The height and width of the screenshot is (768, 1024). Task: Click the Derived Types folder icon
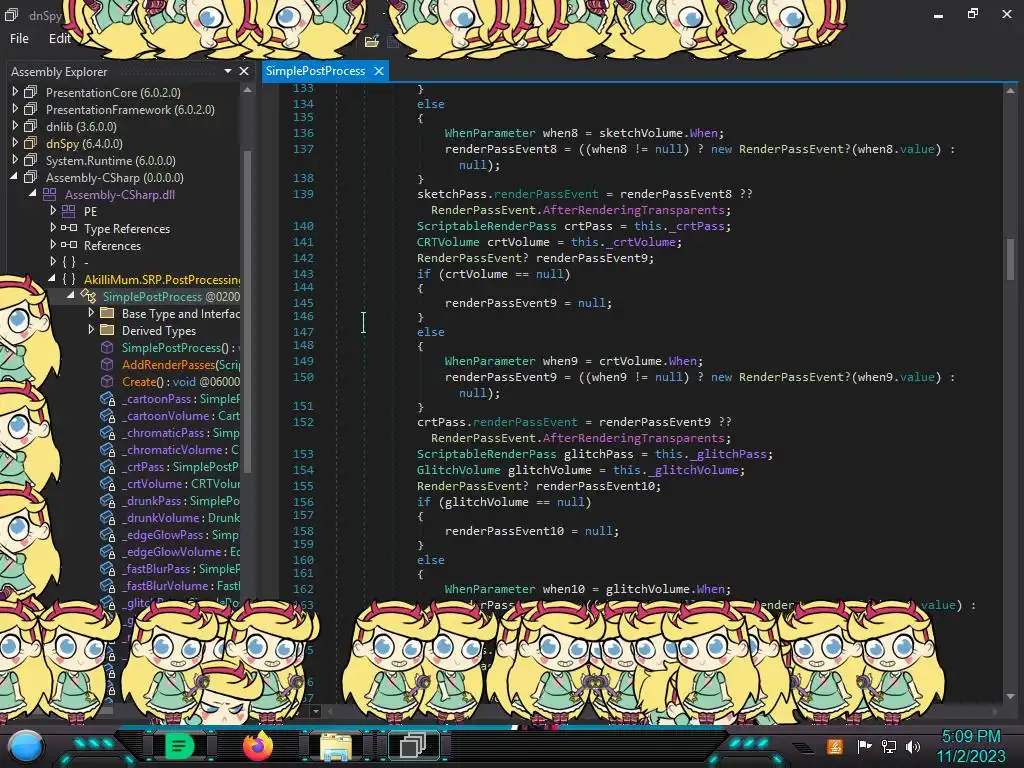click(x=107, y=330)
